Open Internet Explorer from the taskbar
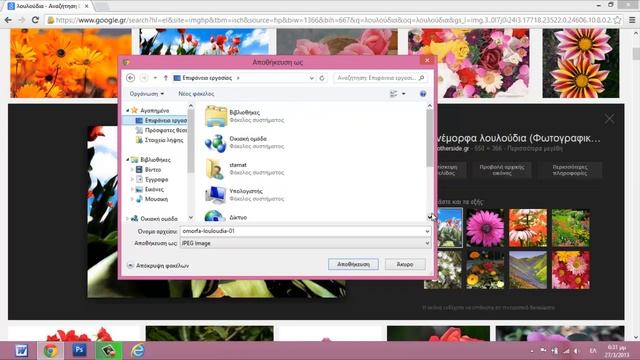 pyautogui.click(x=138, y=351)
